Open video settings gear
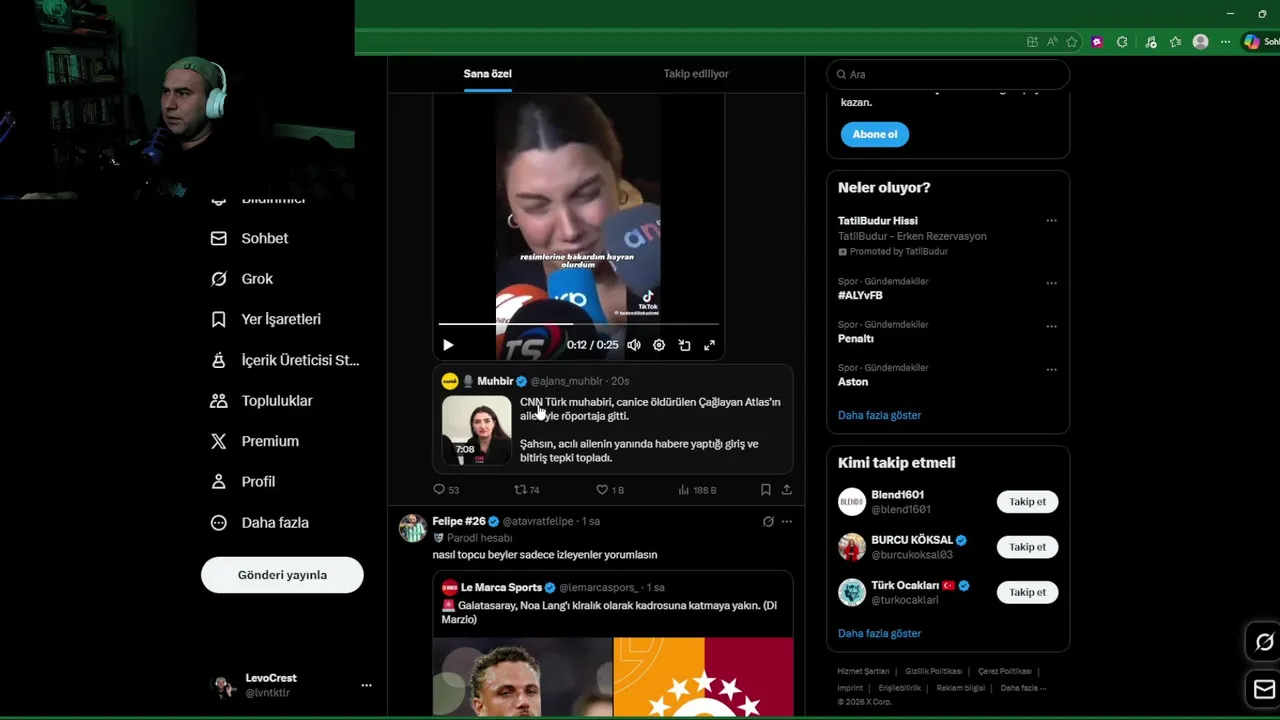1280x720 pixels. point(659,345)
